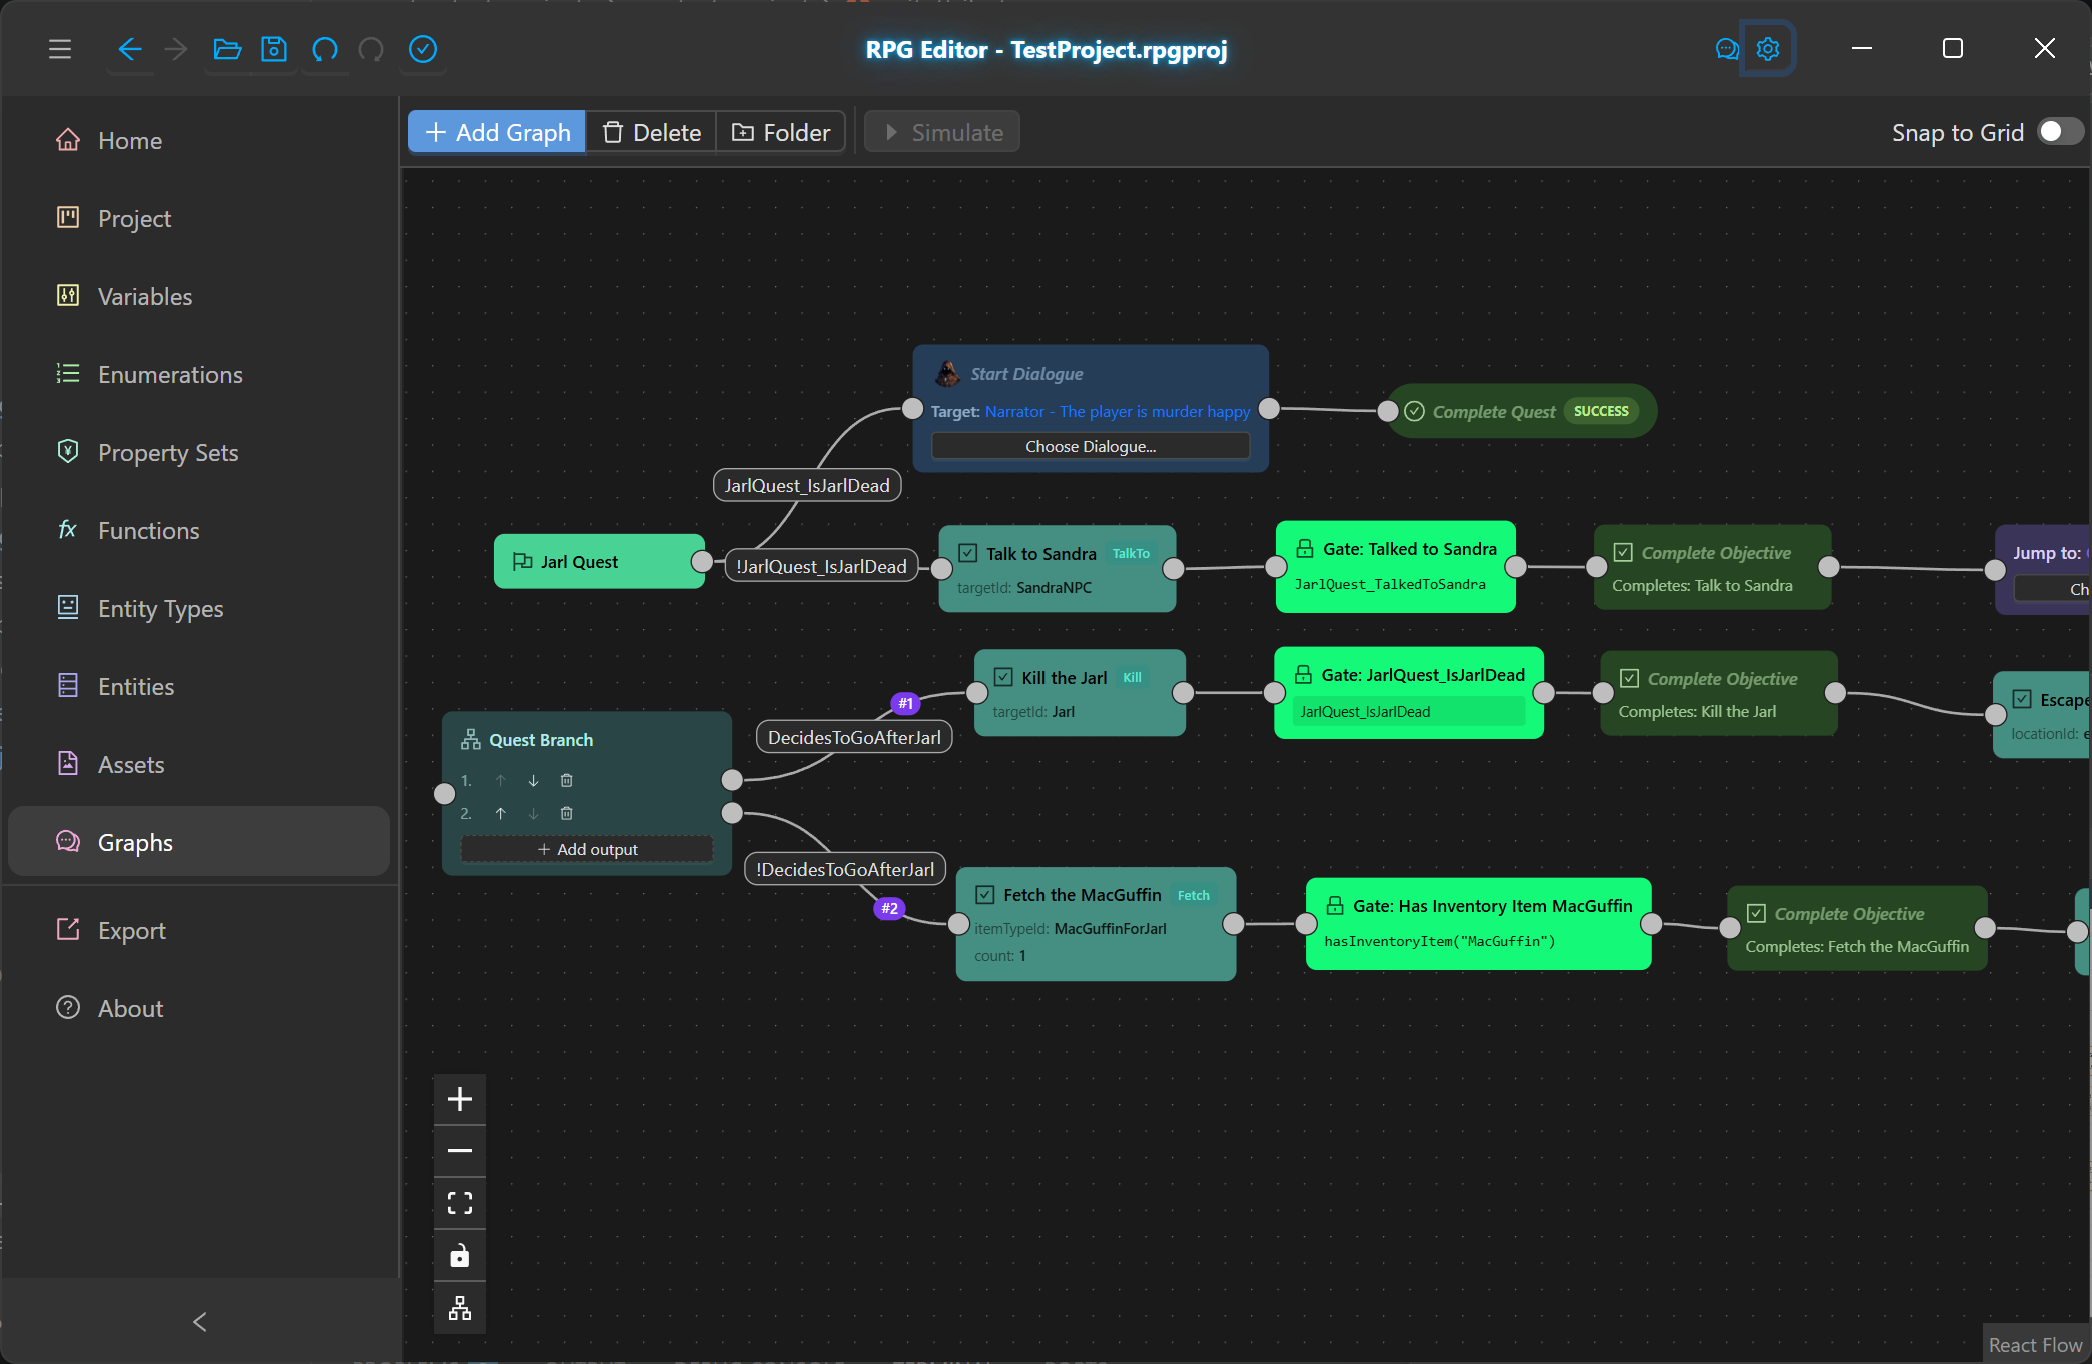Open project via folder icon
The image size is (2092, 1364).
click(228, 49)
